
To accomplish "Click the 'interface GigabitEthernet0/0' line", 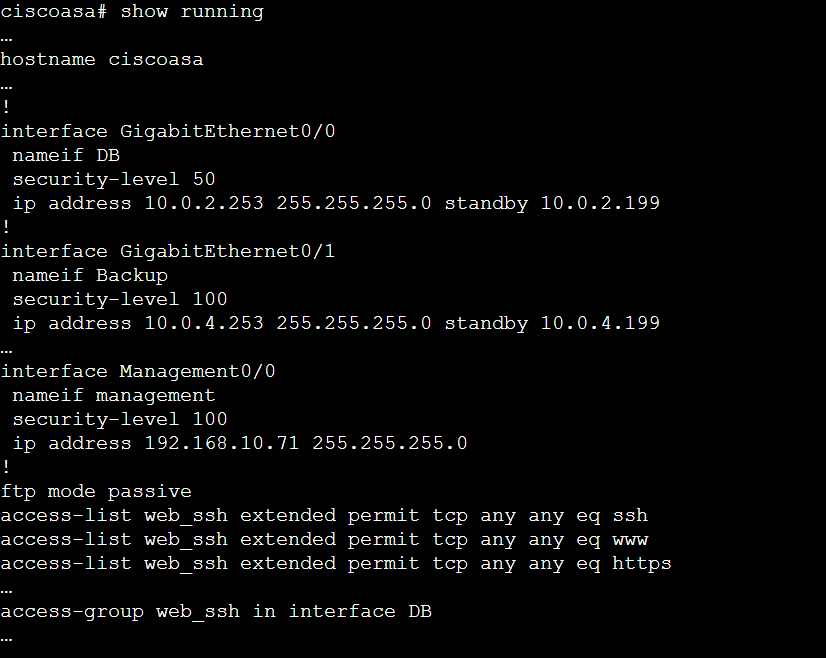I will [x=168, y=132].
